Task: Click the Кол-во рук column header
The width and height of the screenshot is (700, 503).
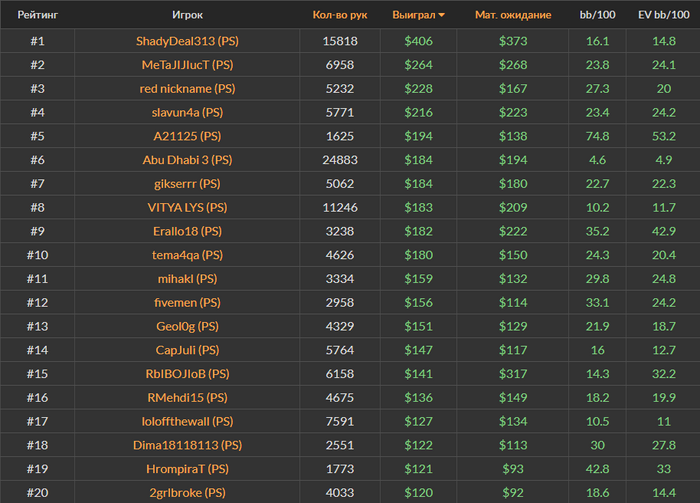Action: tap(340, 15)
